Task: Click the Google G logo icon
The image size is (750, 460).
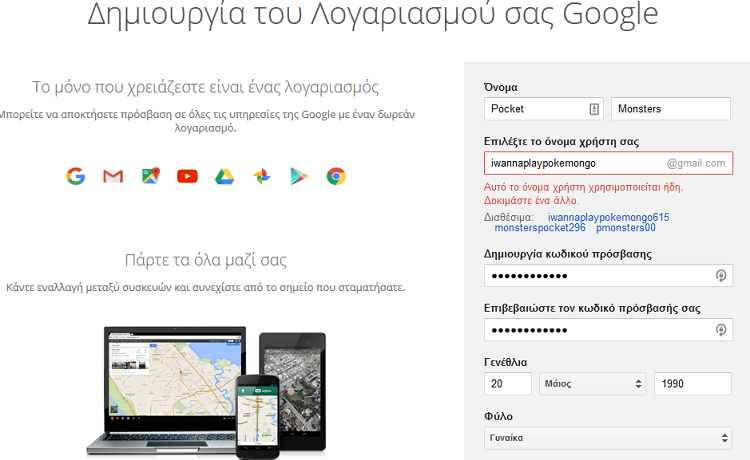Action: pos(76,176)
